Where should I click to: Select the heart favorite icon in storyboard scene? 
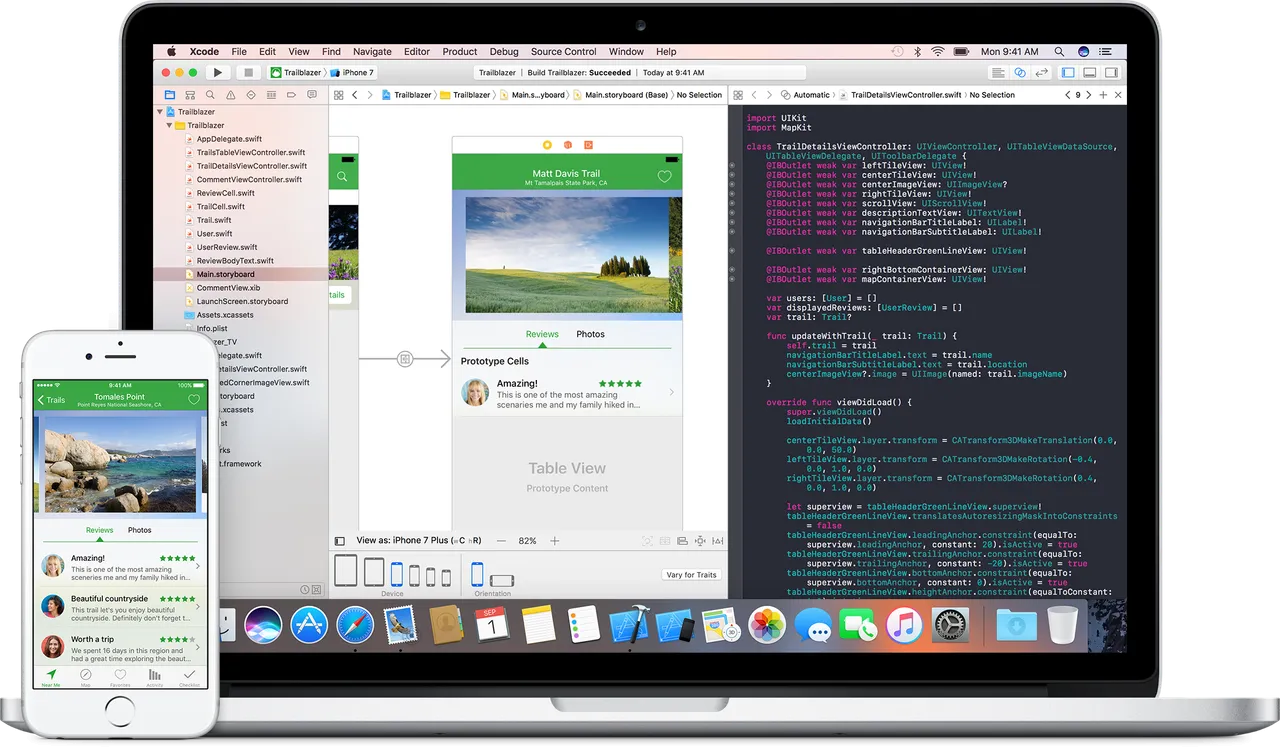[x=664, y=177]
